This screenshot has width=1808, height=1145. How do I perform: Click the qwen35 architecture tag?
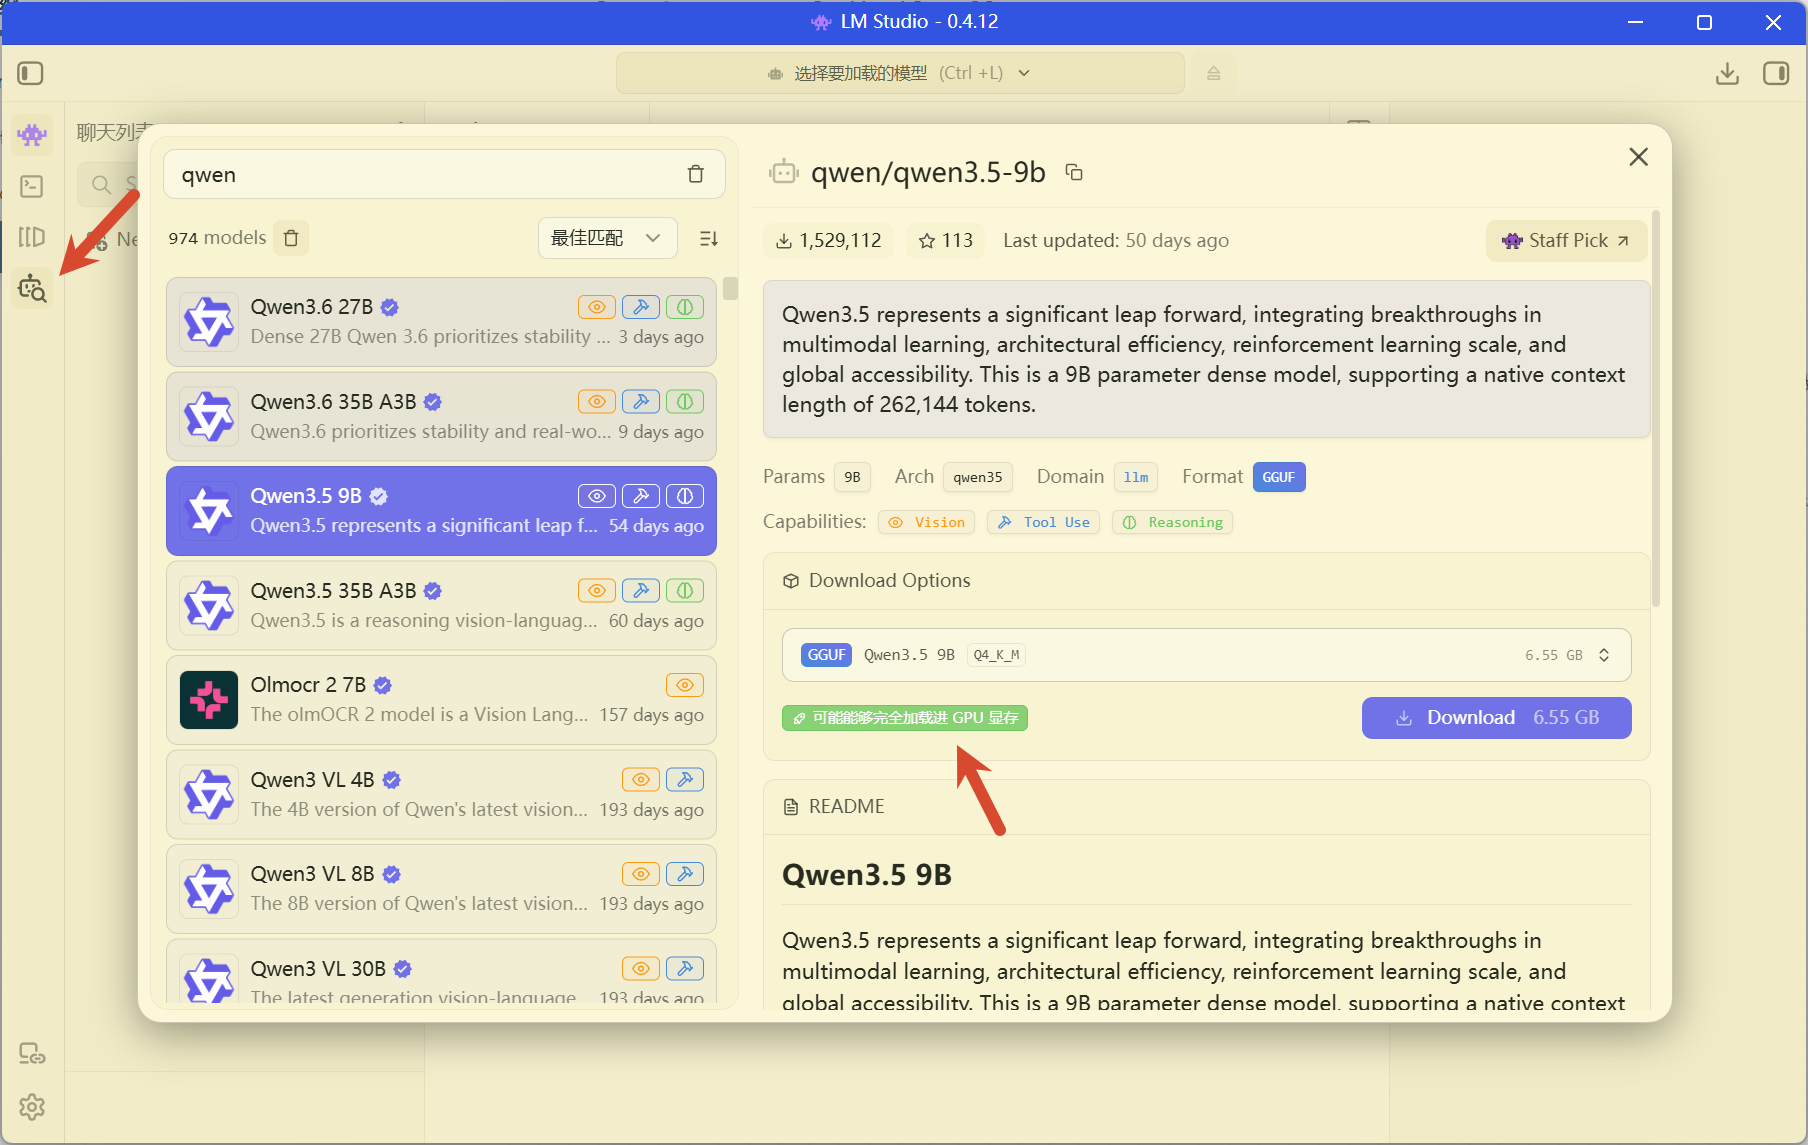click(977, 477)
